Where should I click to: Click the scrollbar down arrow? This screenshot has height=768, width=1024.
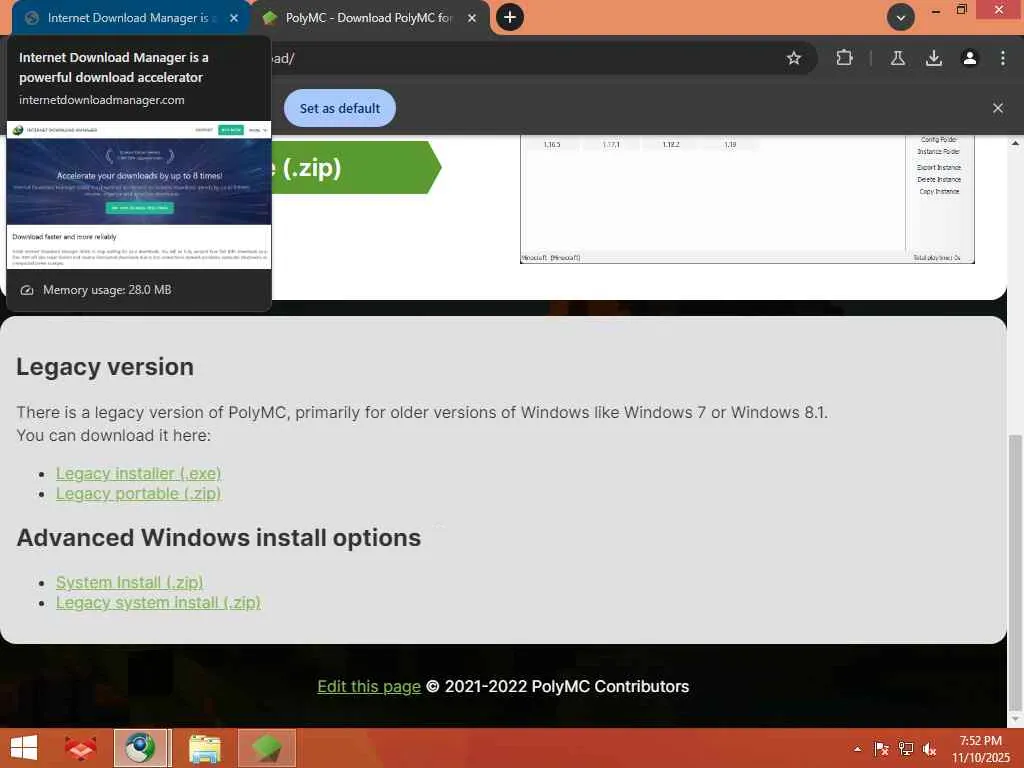tap(1015, 719)
